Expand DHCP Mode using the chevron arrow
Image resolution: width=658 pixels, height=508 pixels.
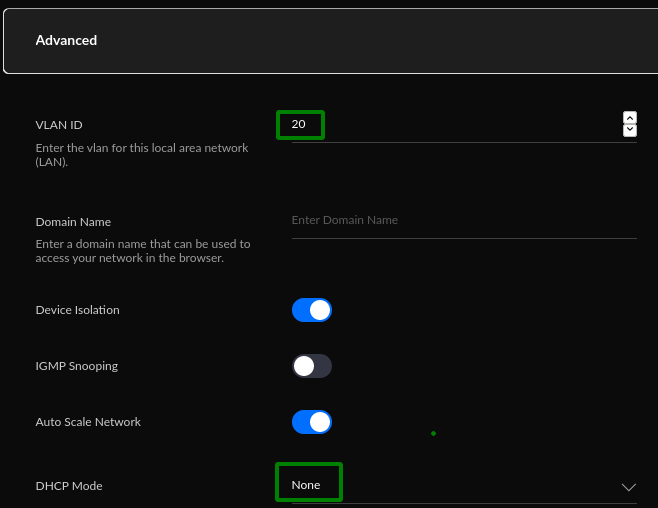coord(628,486)
